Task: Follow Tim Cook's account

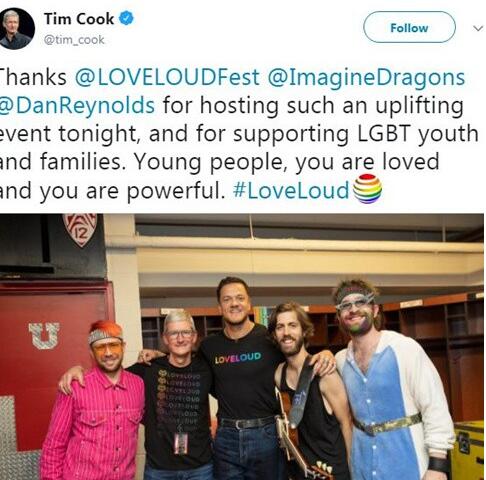Action: click(409, 28)
